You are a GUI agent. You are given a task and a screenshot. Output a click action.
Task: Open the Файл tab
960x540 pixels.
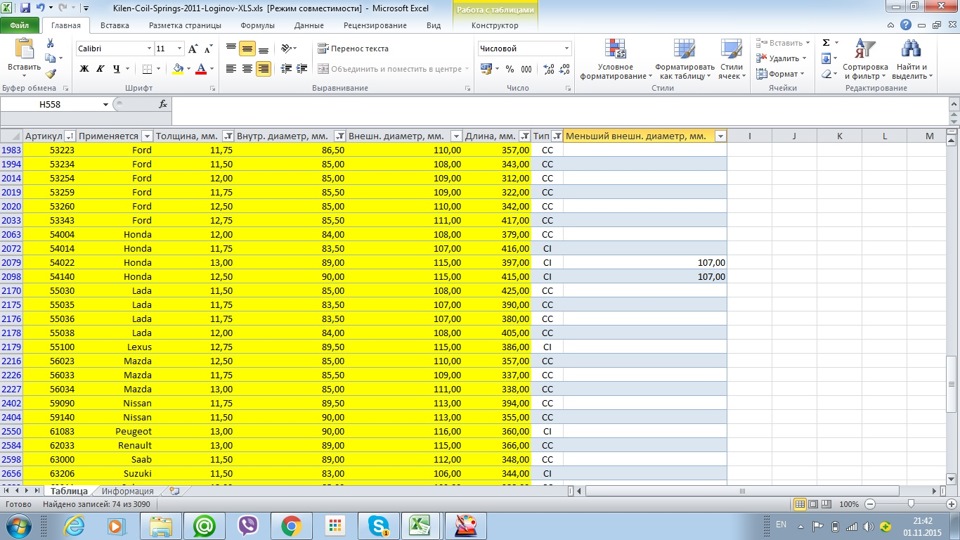click(x=19, y=25)
